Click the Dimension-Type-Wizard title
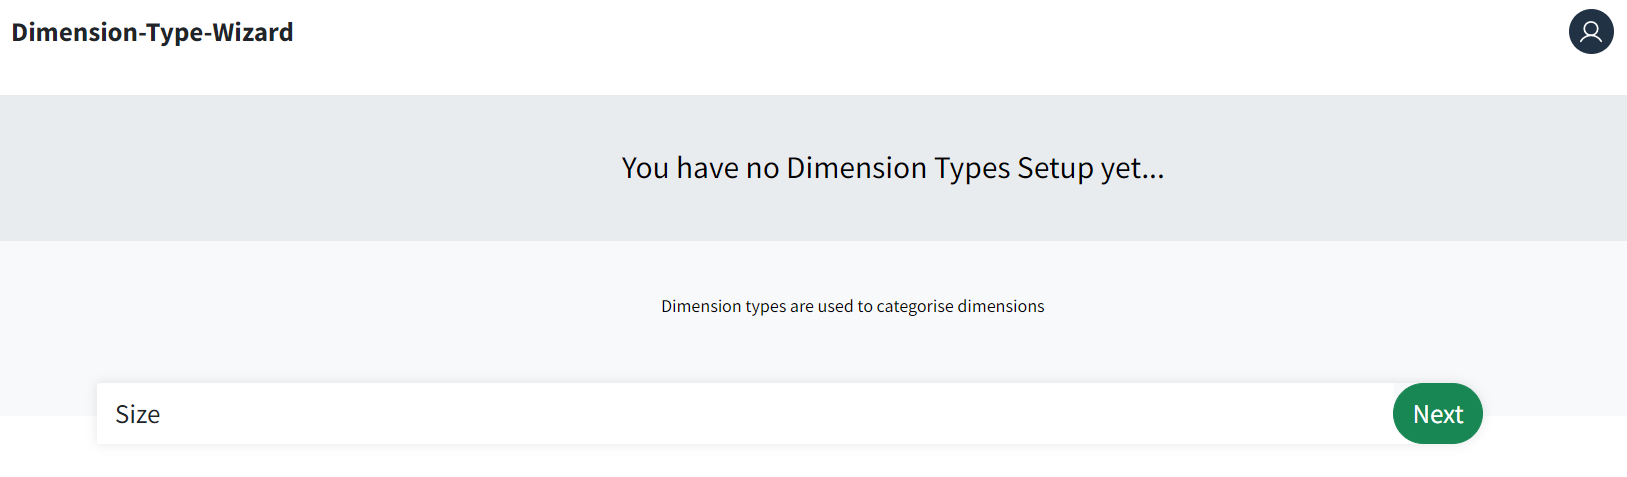1627x477 pixels. (152, 32)
